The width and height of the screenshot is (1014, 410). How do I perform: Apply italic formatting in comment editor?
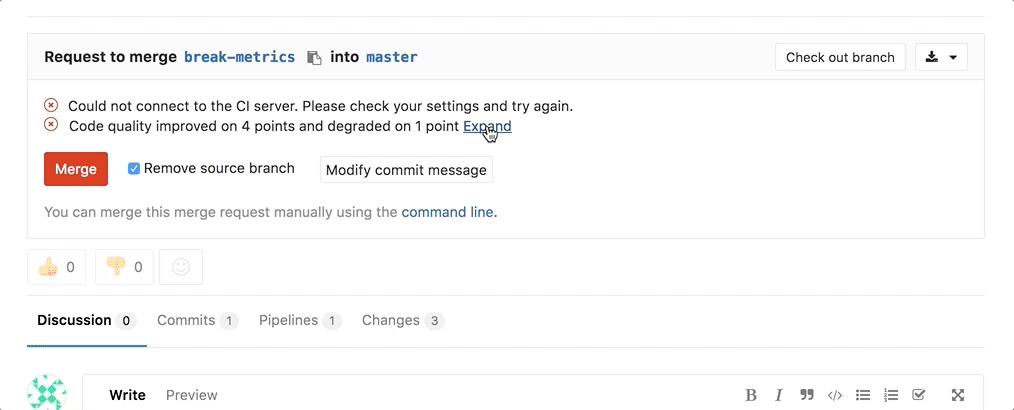point(778,395)
